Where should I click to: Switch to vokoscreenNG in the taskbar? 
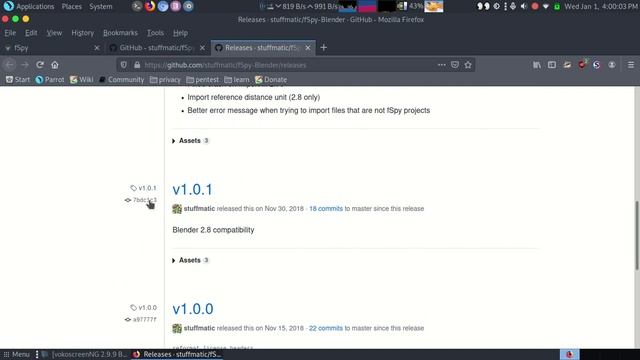click(x=85, y=354)
